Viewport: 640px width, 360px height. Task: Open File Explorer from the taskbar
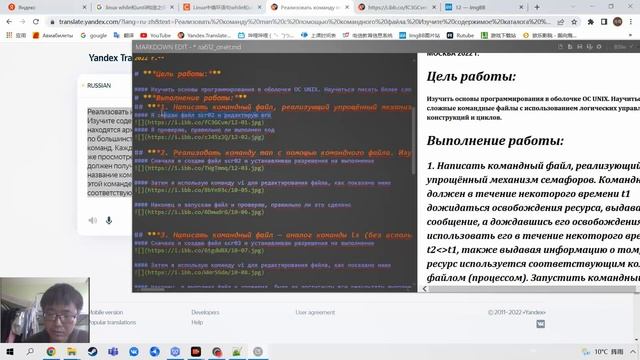pos(71,351)
